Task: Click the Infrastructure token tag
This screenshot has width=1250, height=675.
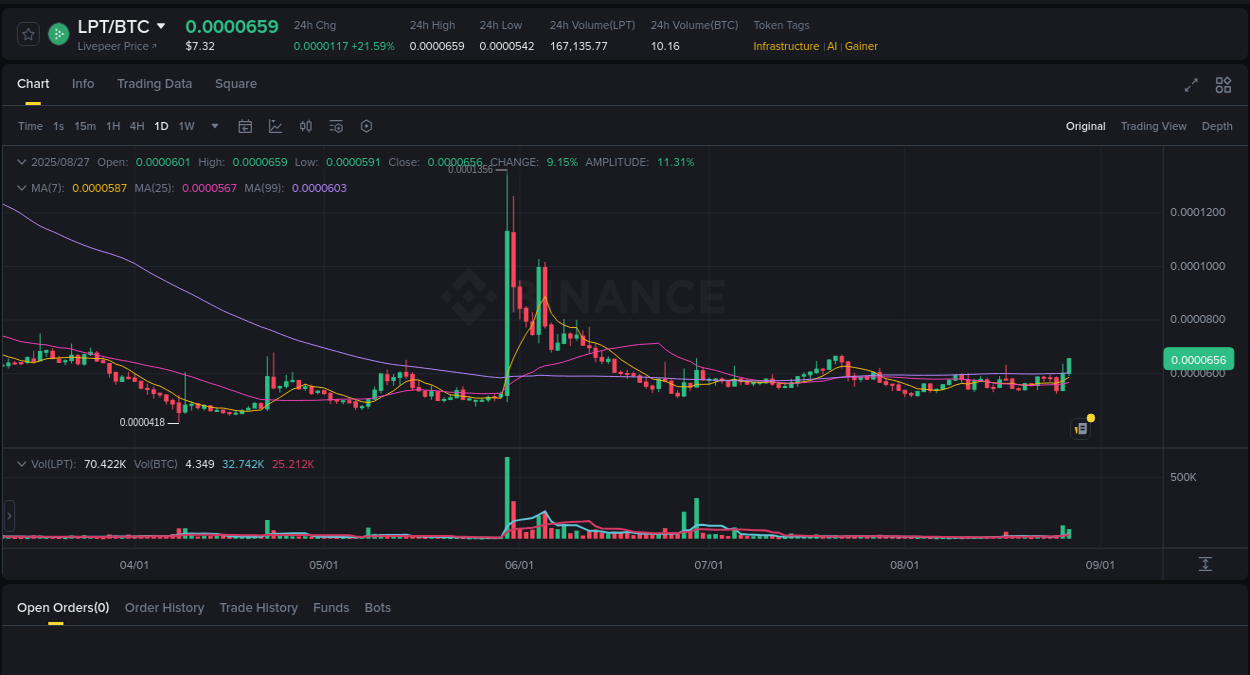Action: [786, 46]
